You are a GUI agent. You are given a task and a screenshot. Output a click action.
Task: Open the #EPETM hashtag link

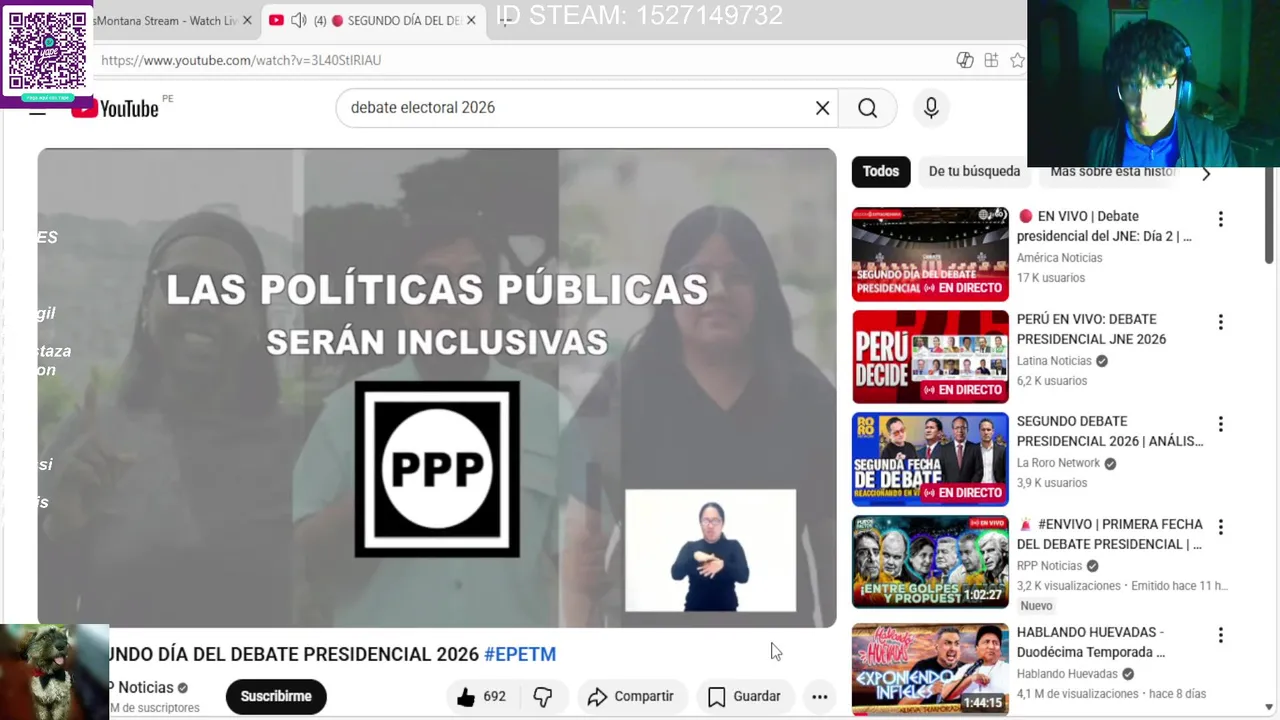point(520,654)
